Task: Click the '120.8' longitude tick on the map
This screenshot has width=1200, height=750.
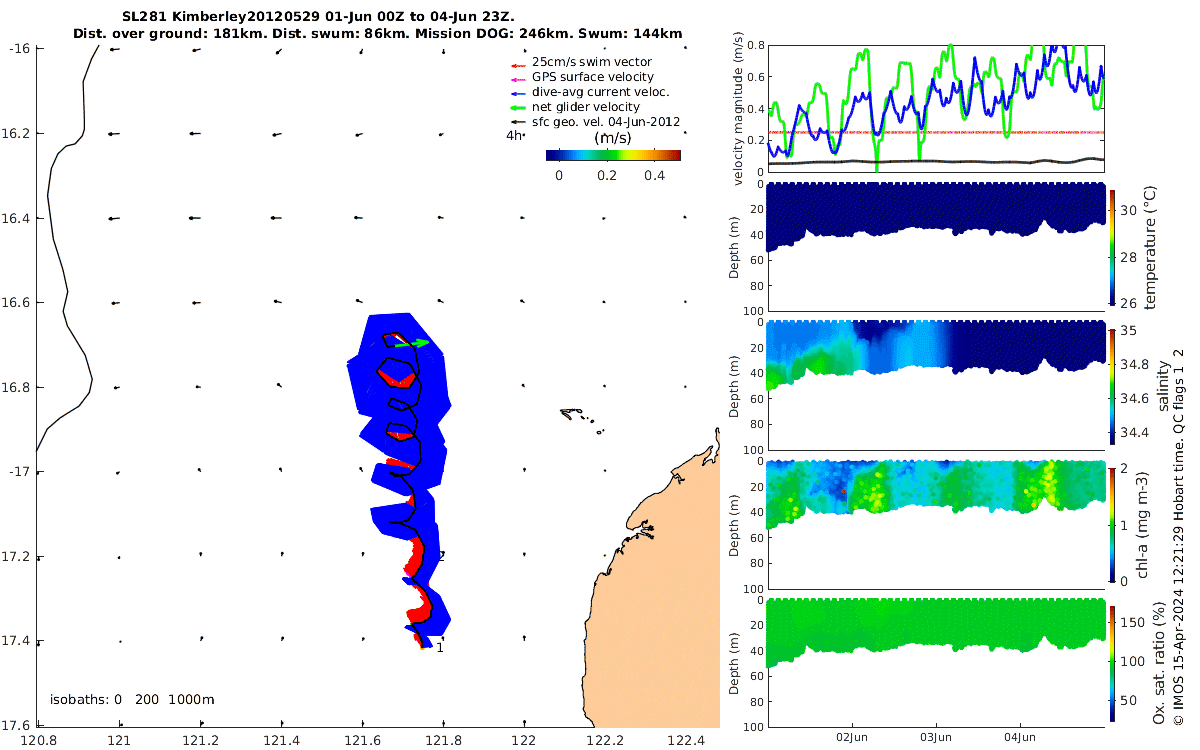Action: [x=40, y=740]
